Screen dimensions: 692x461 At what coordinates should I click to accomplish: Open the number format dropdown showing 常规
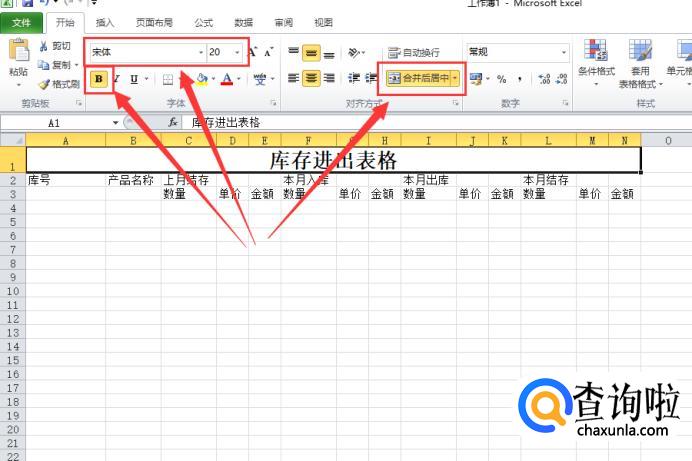[564, 52]
